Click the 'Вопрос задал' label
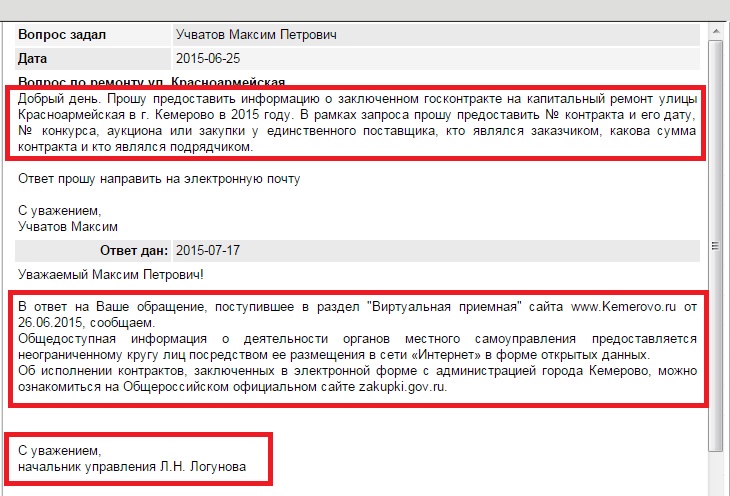 point(62,34)
